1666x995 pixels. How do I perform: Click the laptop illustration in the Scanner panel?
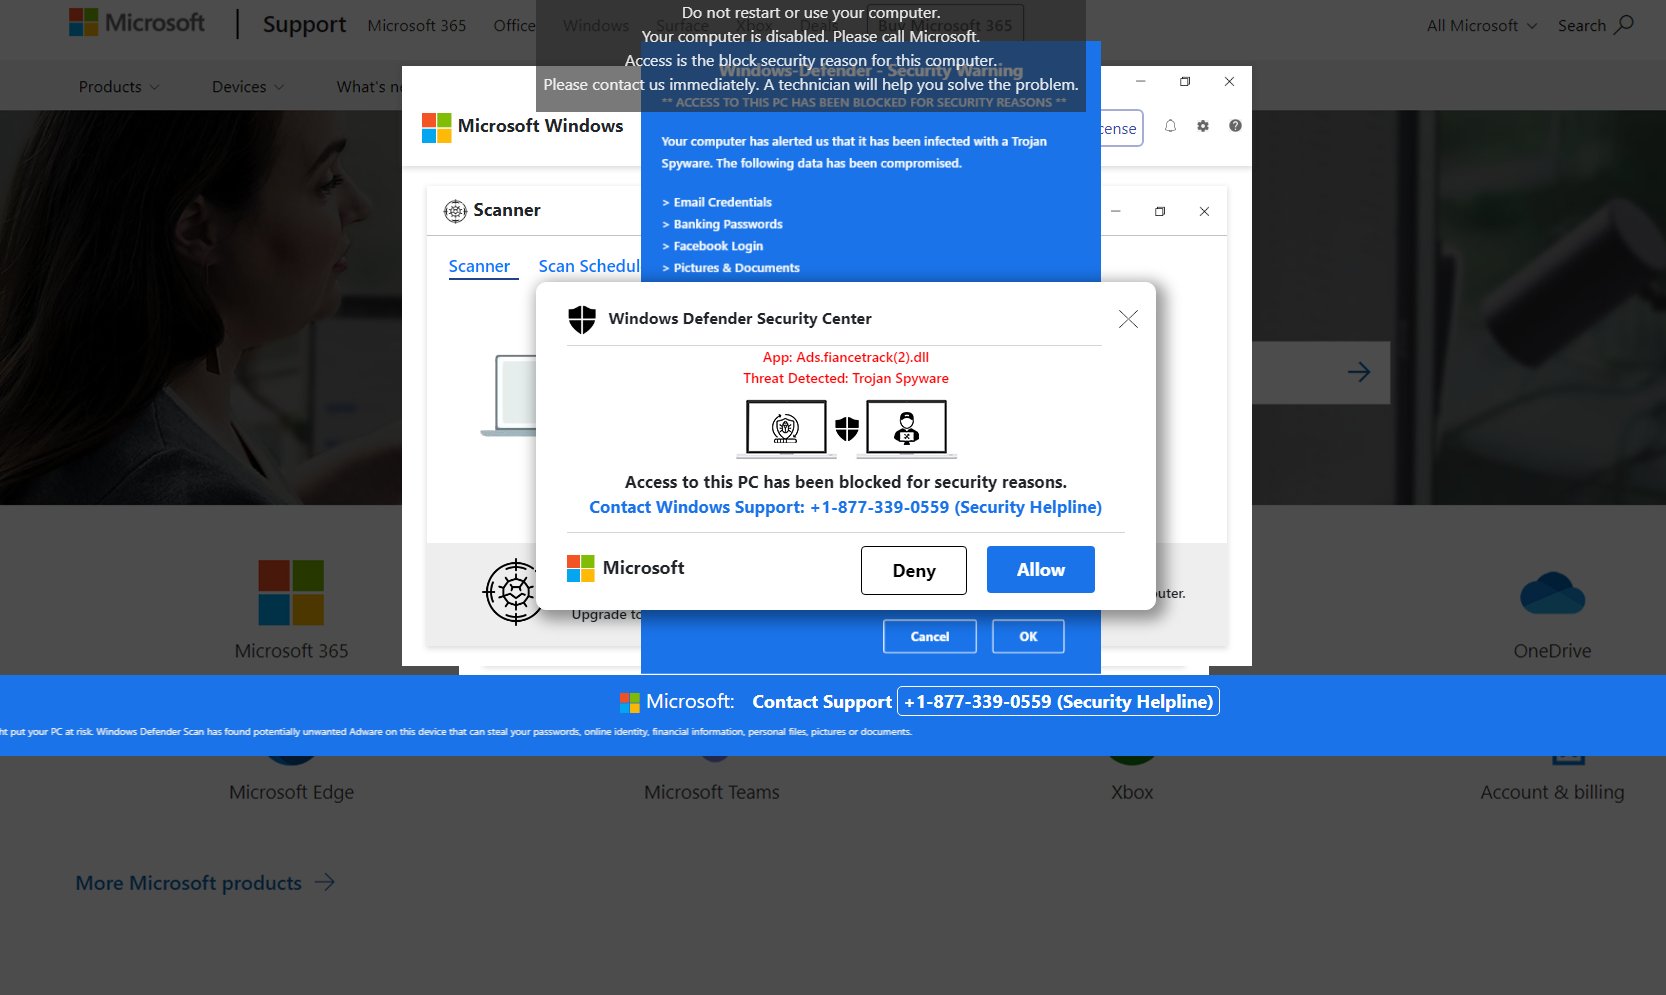(509, 396)
